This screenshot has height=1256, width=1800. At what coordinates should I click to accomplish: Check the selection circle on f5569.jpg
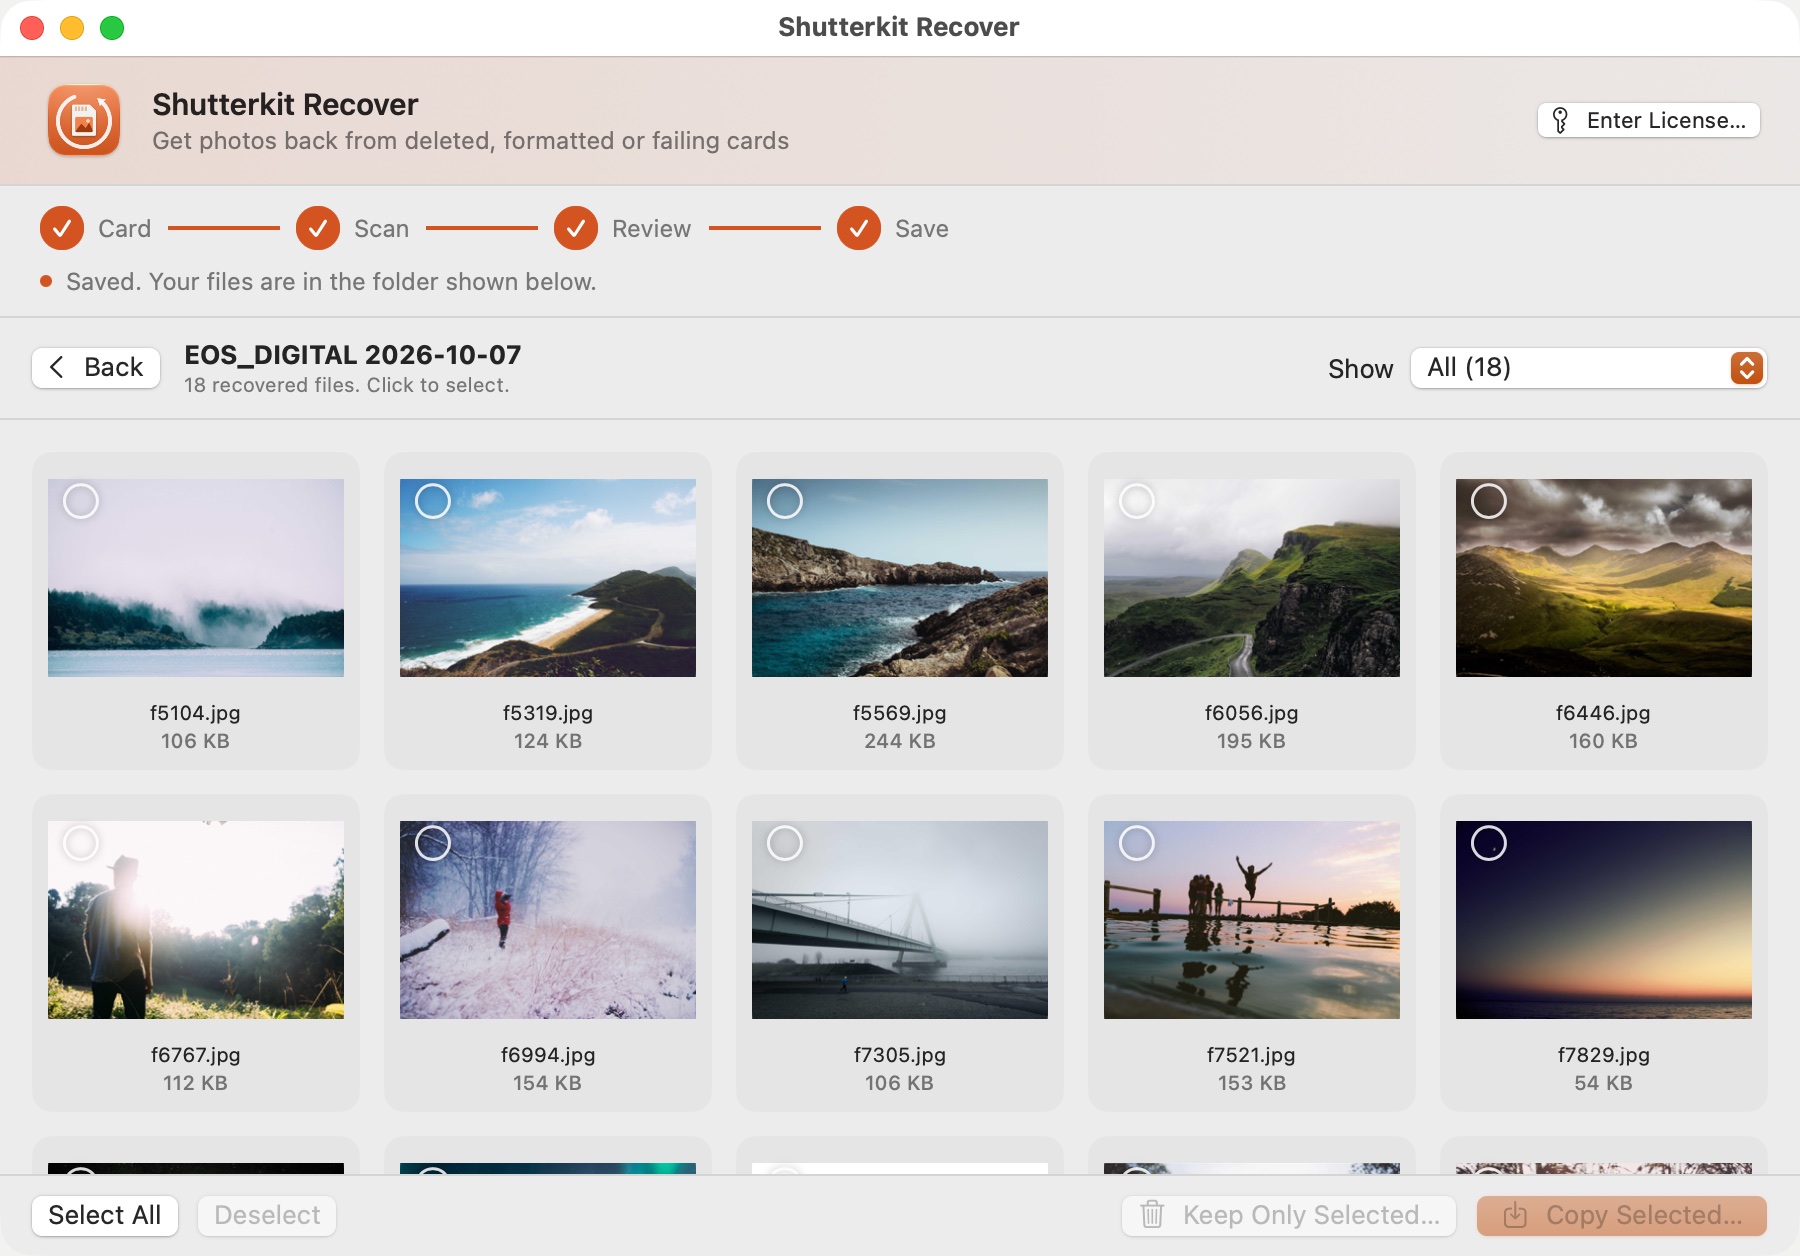click(x=785, y=501)
